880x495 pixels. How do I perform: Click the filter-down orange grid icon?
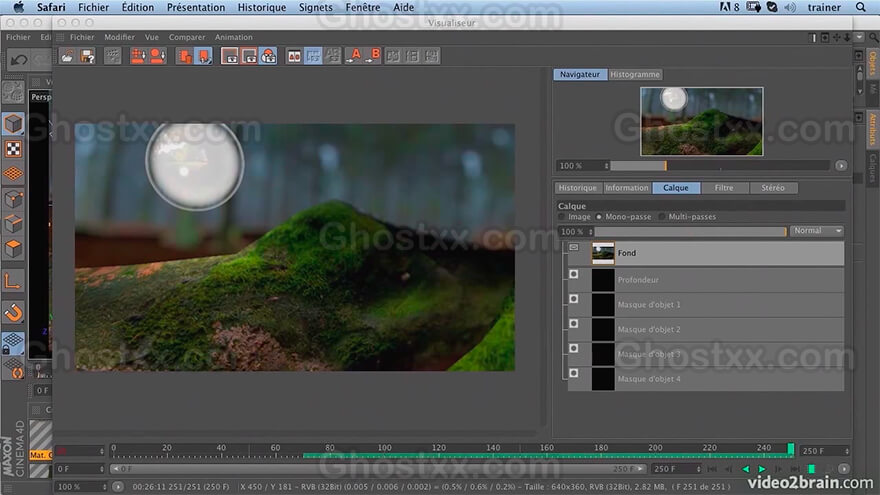138,56
